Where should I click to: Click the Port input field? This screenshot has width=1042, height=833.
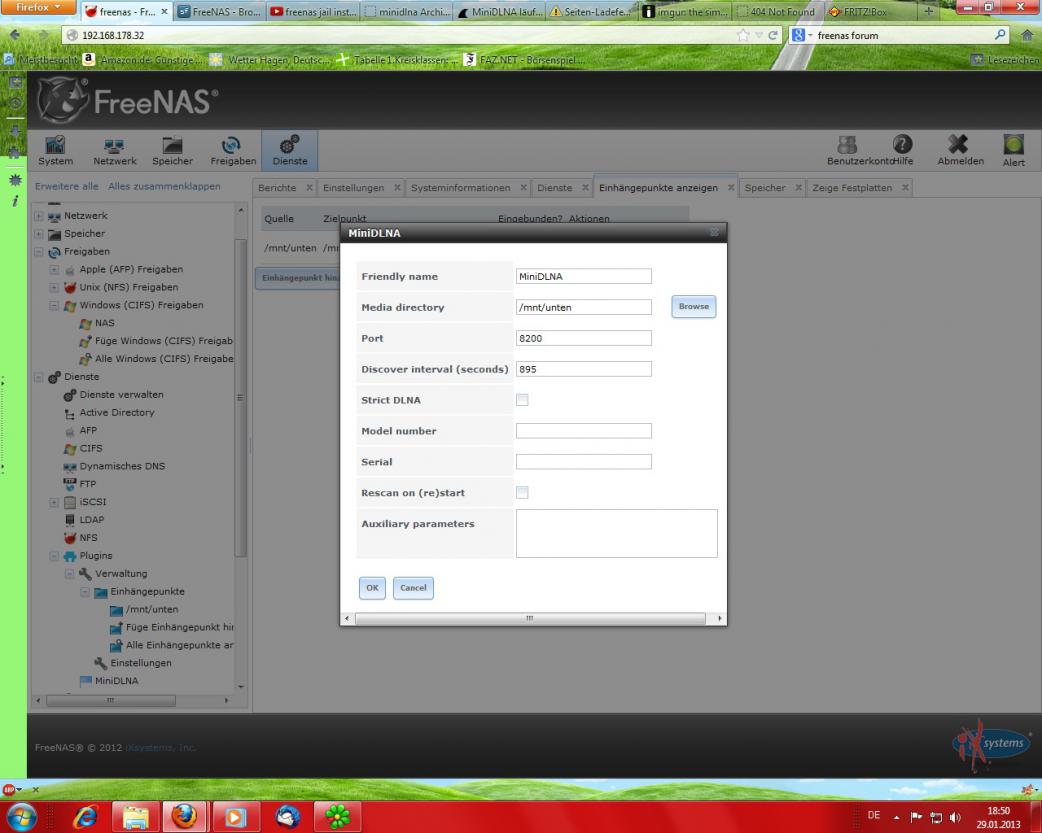coord(583,338)
